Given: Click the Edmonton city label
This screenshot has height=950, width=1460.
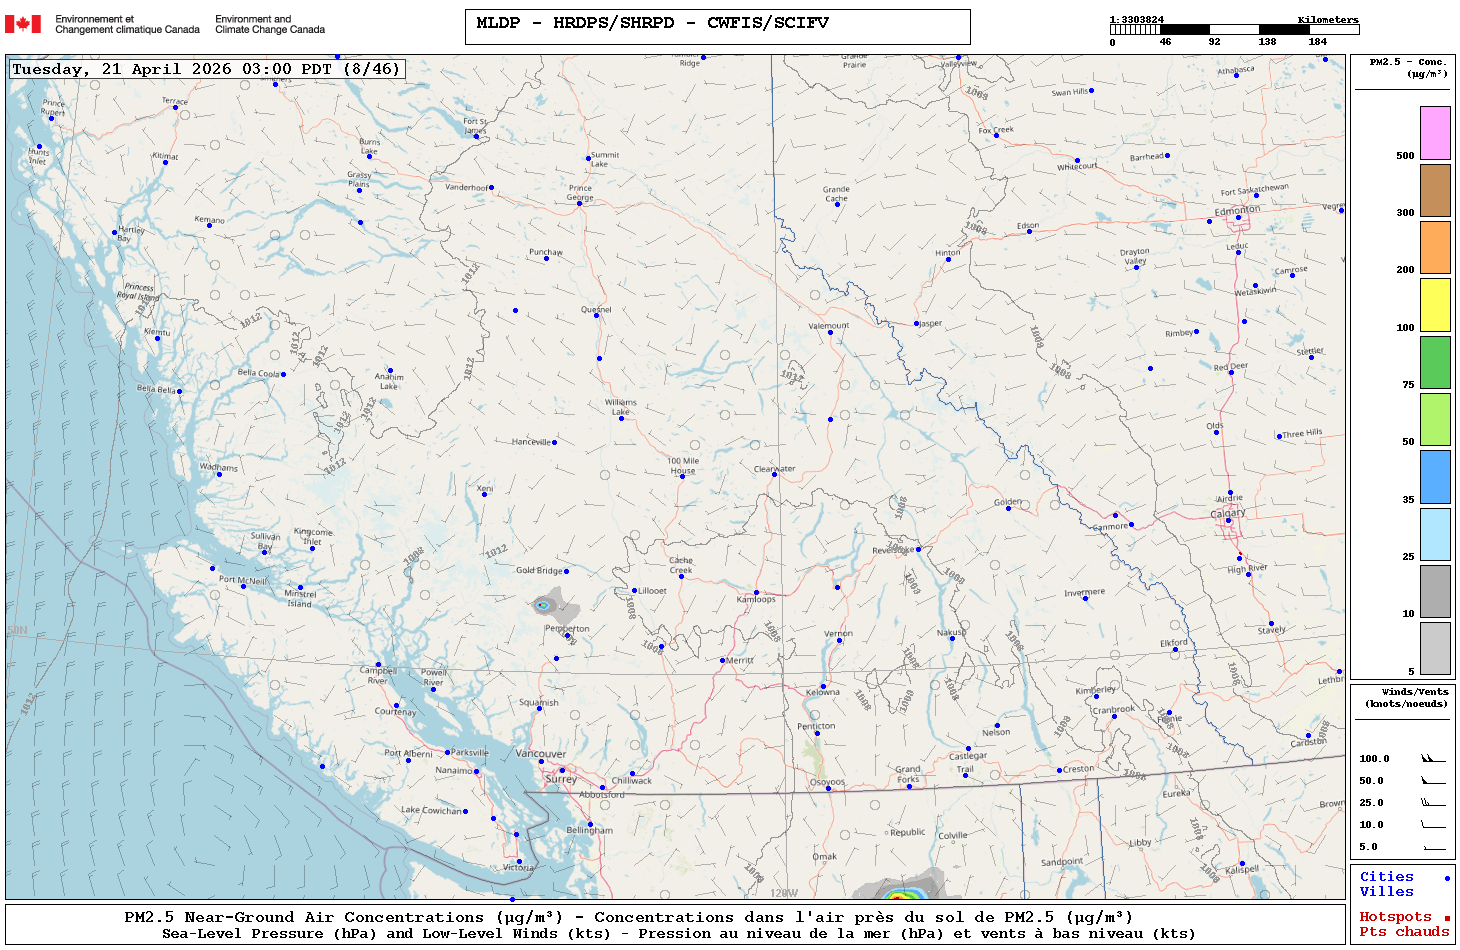Looking at the screenshot, I should coord(1237,211).
